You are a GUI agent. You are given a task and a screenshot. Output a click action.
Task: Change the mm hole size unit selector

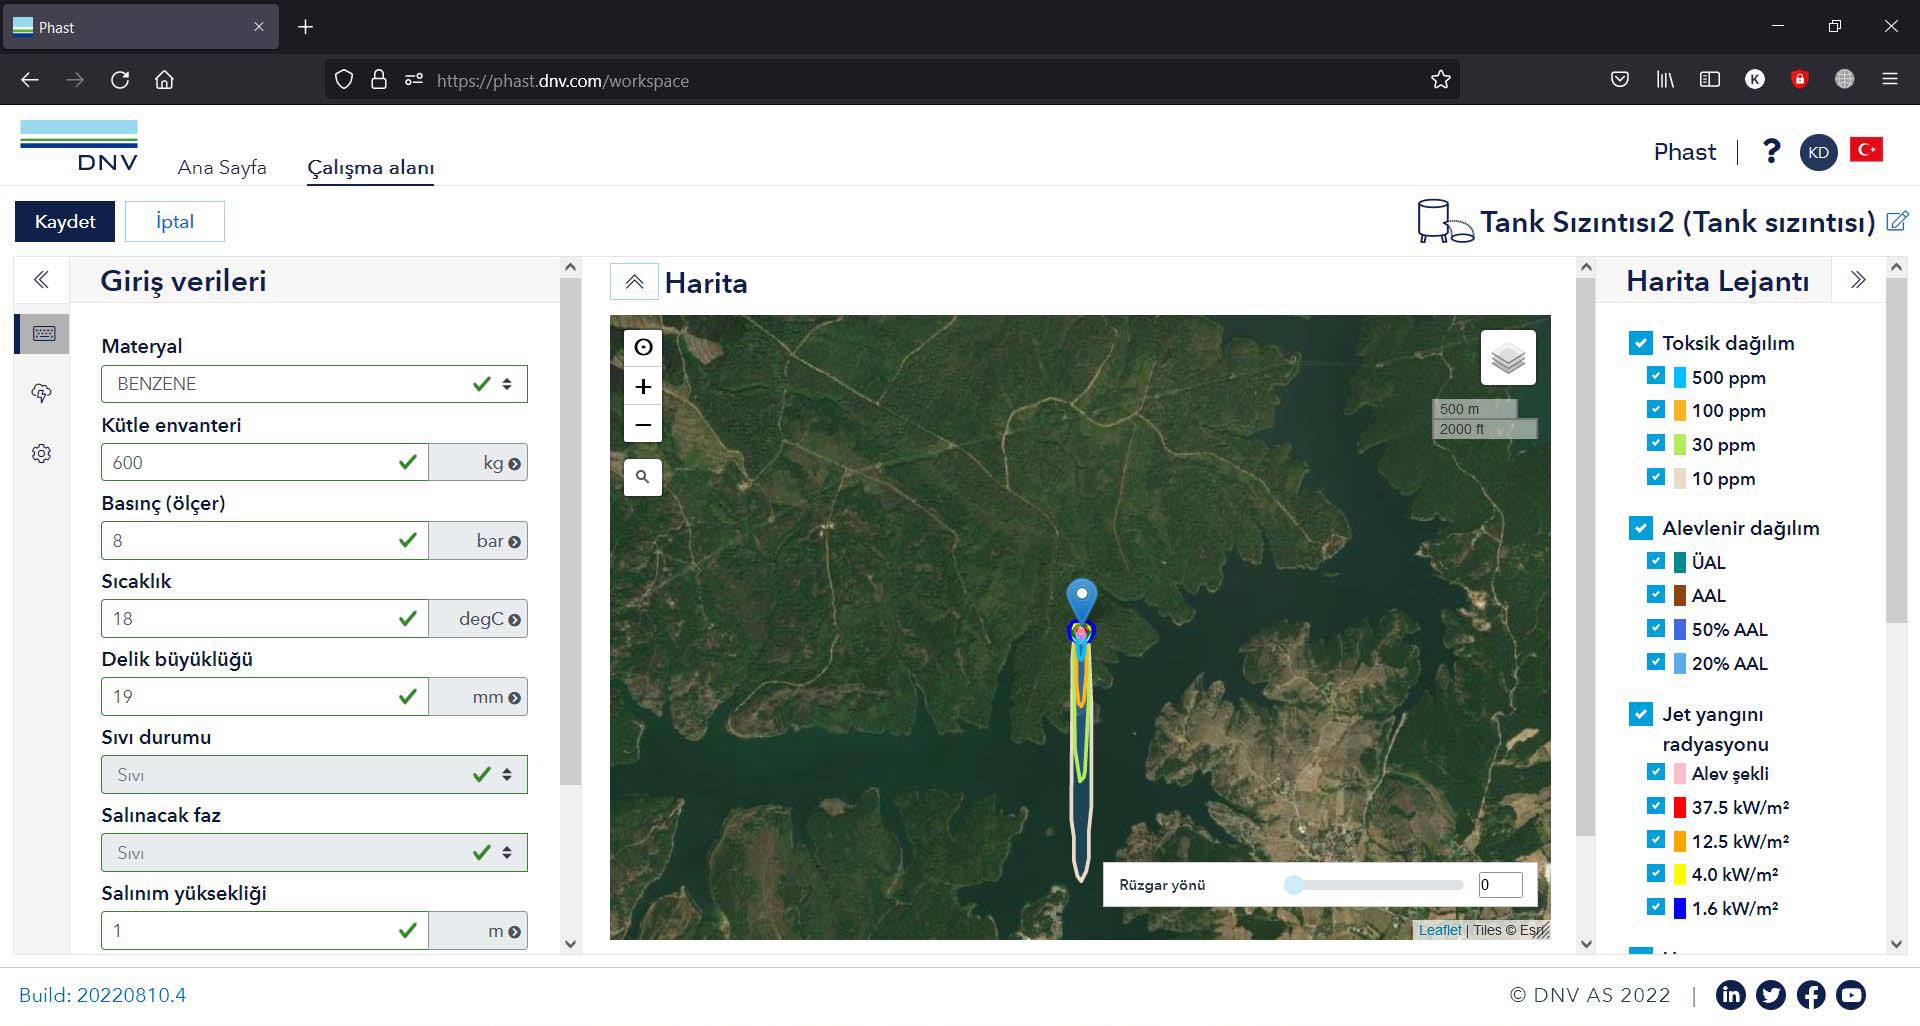[479, 697]
